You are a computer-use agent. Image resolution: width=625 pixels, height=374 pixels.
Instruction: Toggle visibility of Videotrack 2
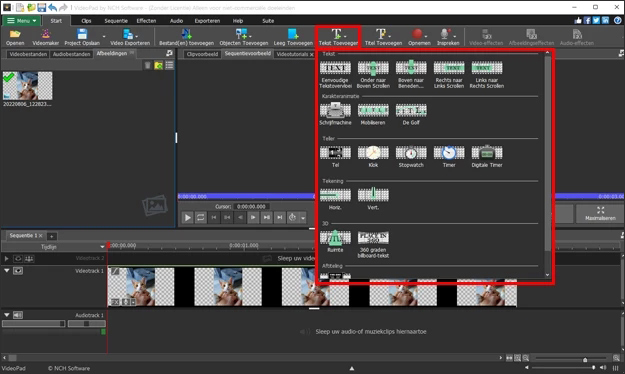[18, 258]
